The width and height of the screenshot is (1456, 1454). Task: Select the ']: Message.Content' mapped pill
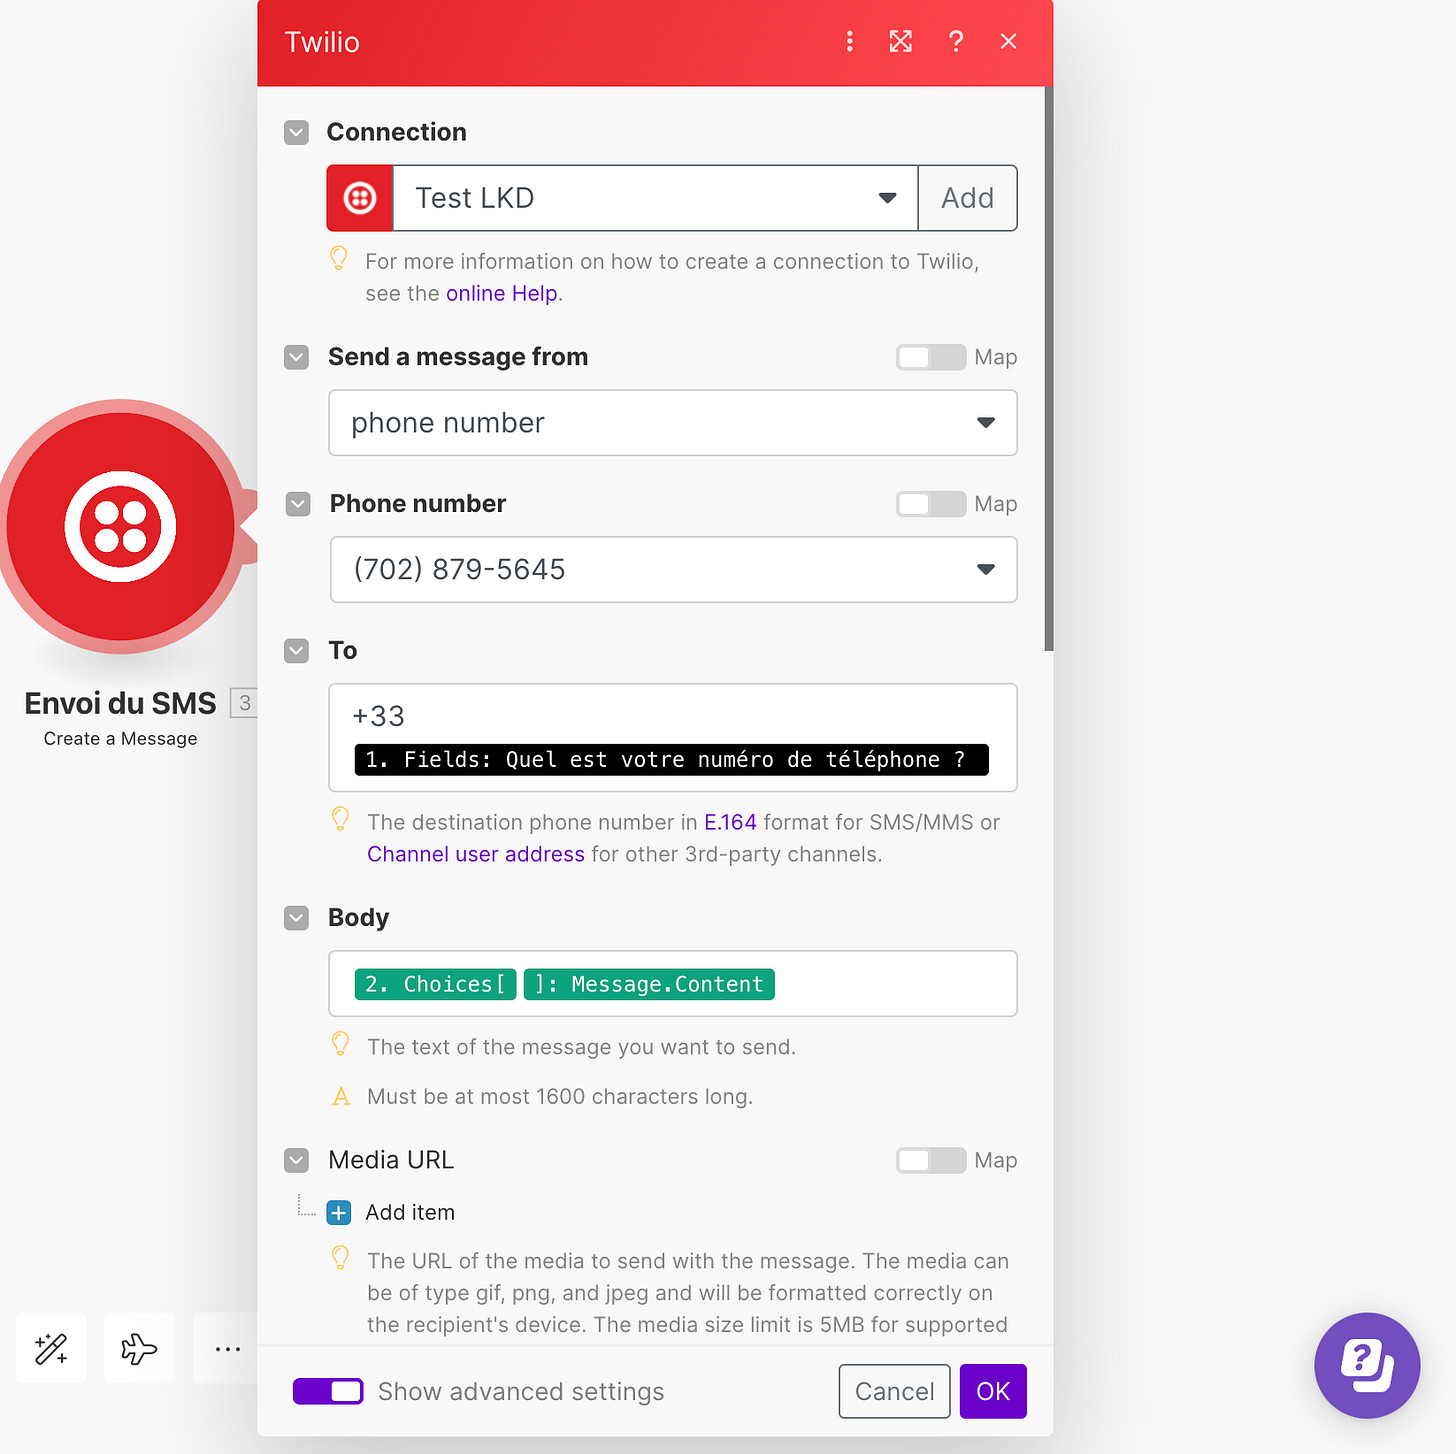649,984
